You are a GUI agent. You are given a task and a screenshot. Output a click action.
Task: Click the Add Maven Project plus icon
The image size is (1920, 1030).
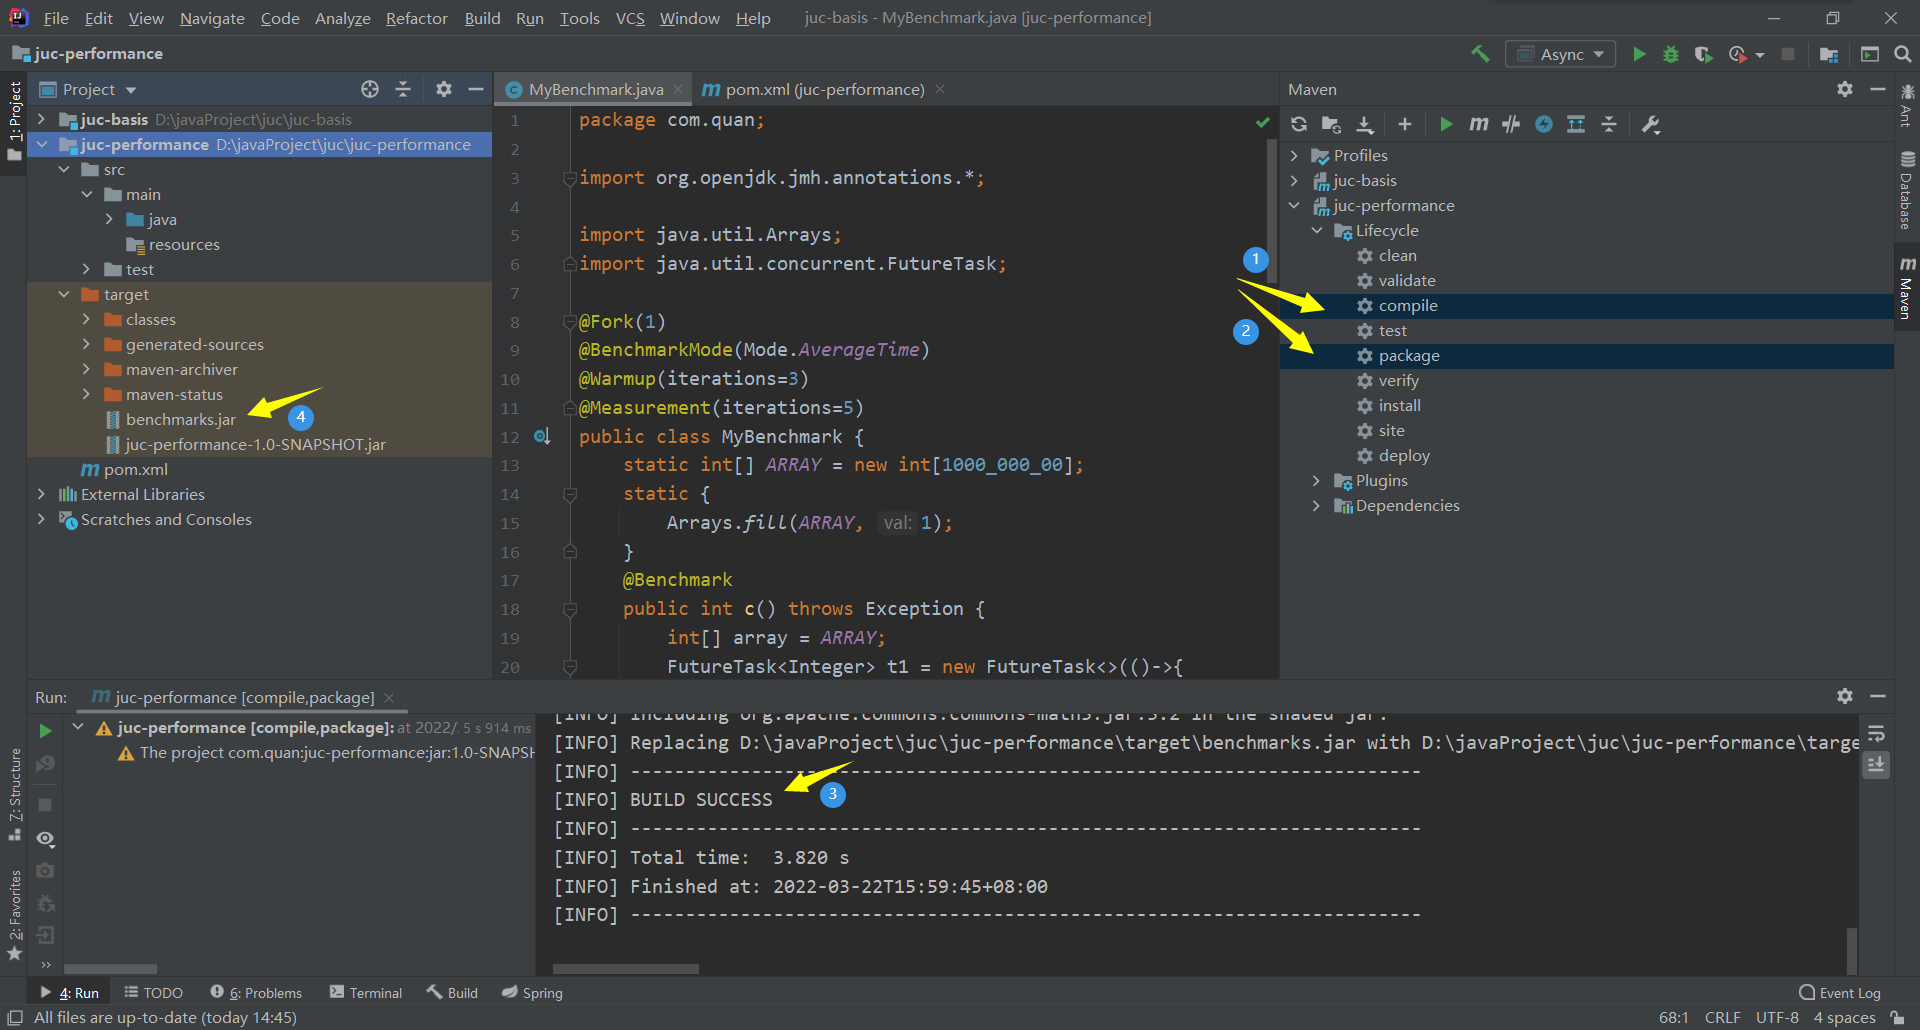tap(1405, 124)
